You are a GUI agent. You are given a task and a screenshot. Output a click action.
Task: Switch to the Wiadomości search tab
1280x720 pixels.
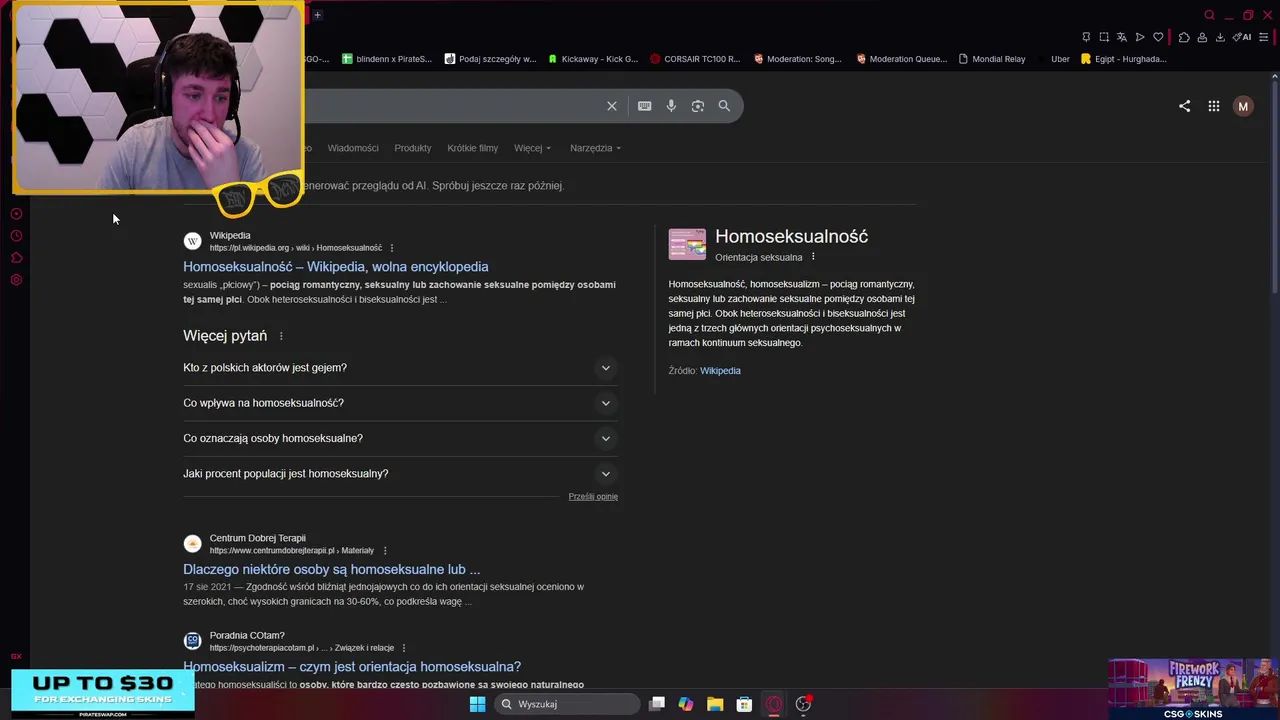(353, 148)
